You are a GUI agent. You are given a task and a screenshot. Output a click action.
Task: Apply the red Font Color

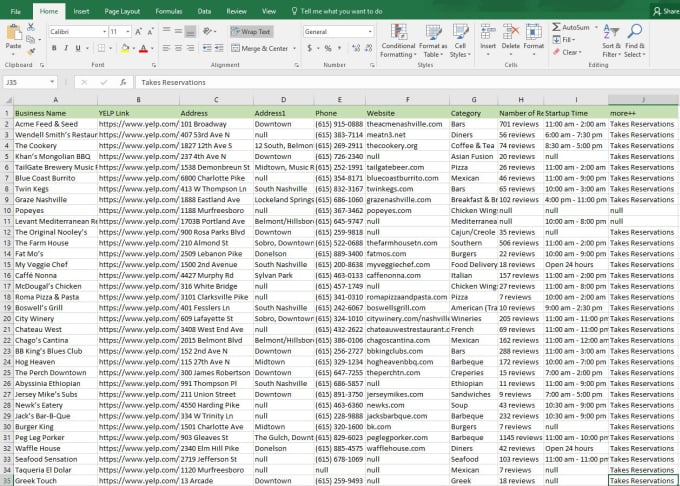144,49
